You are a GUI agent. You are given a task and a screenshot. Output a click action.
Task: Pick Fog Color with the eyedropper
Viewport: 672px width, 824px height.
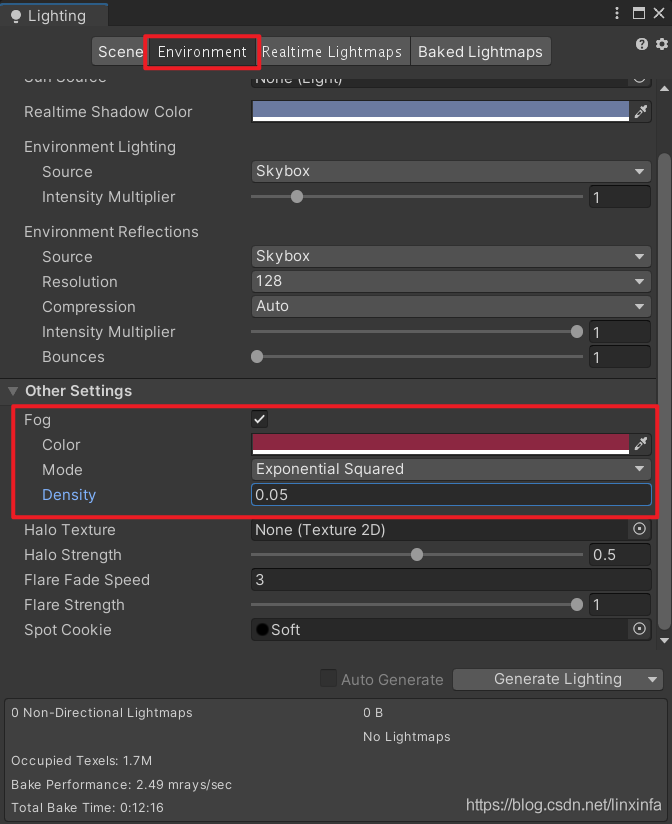(x=640, y=444)
